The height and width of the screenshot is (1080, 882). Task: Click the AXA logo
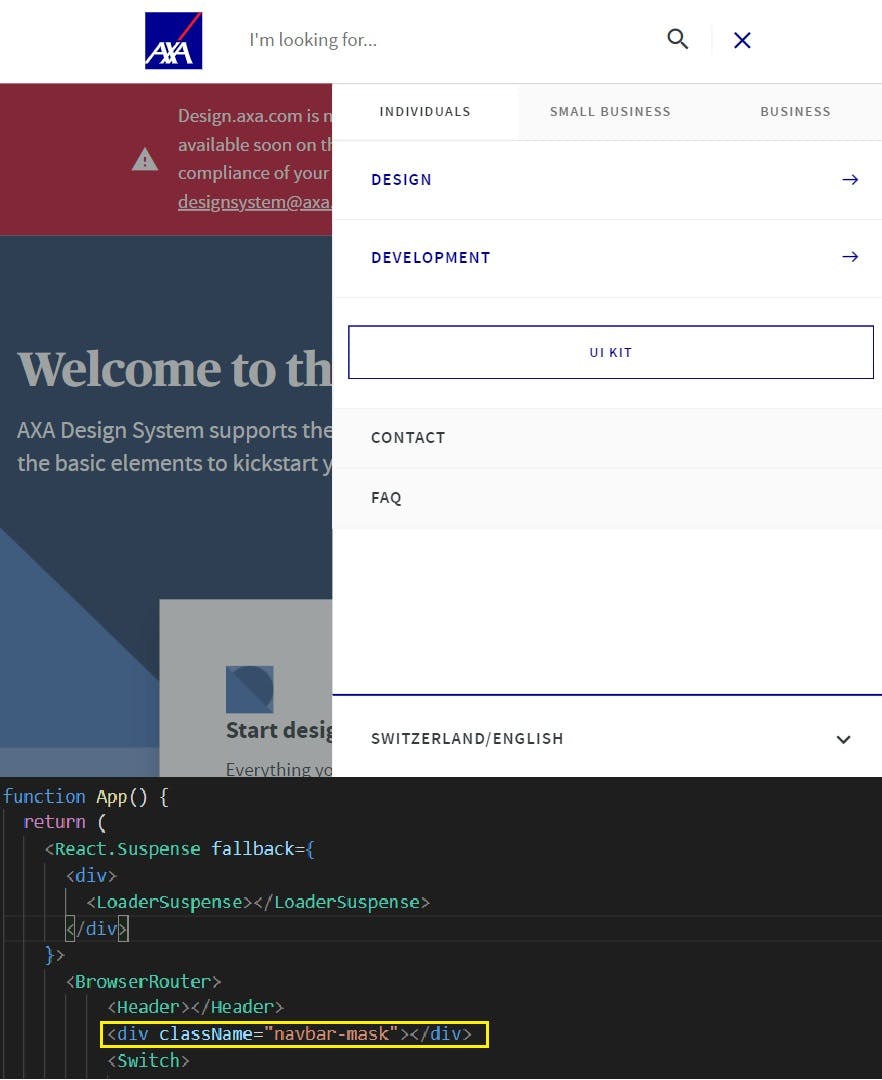coord(172,40)
